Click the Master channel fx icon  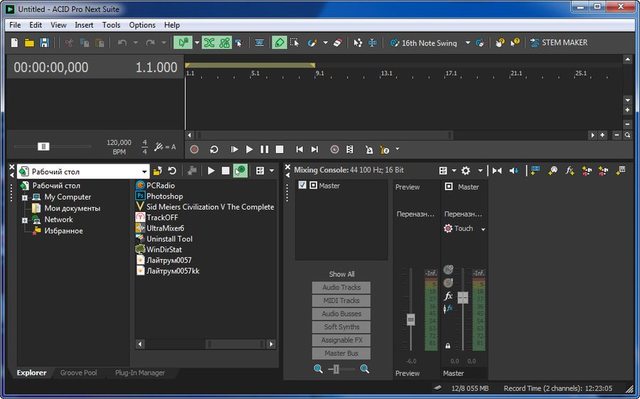point(448,296)
